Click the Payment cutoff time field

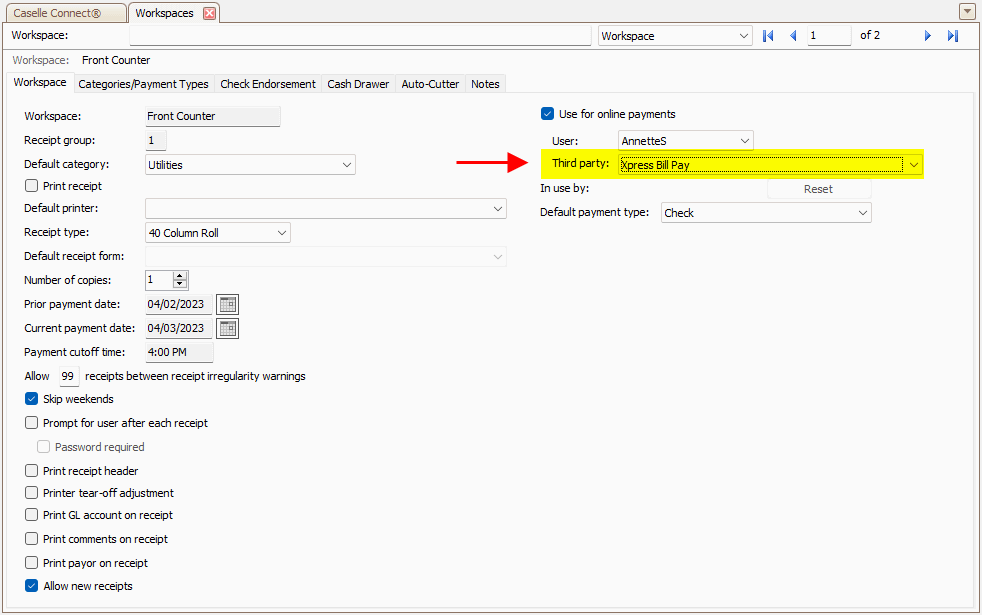(179, 352)
